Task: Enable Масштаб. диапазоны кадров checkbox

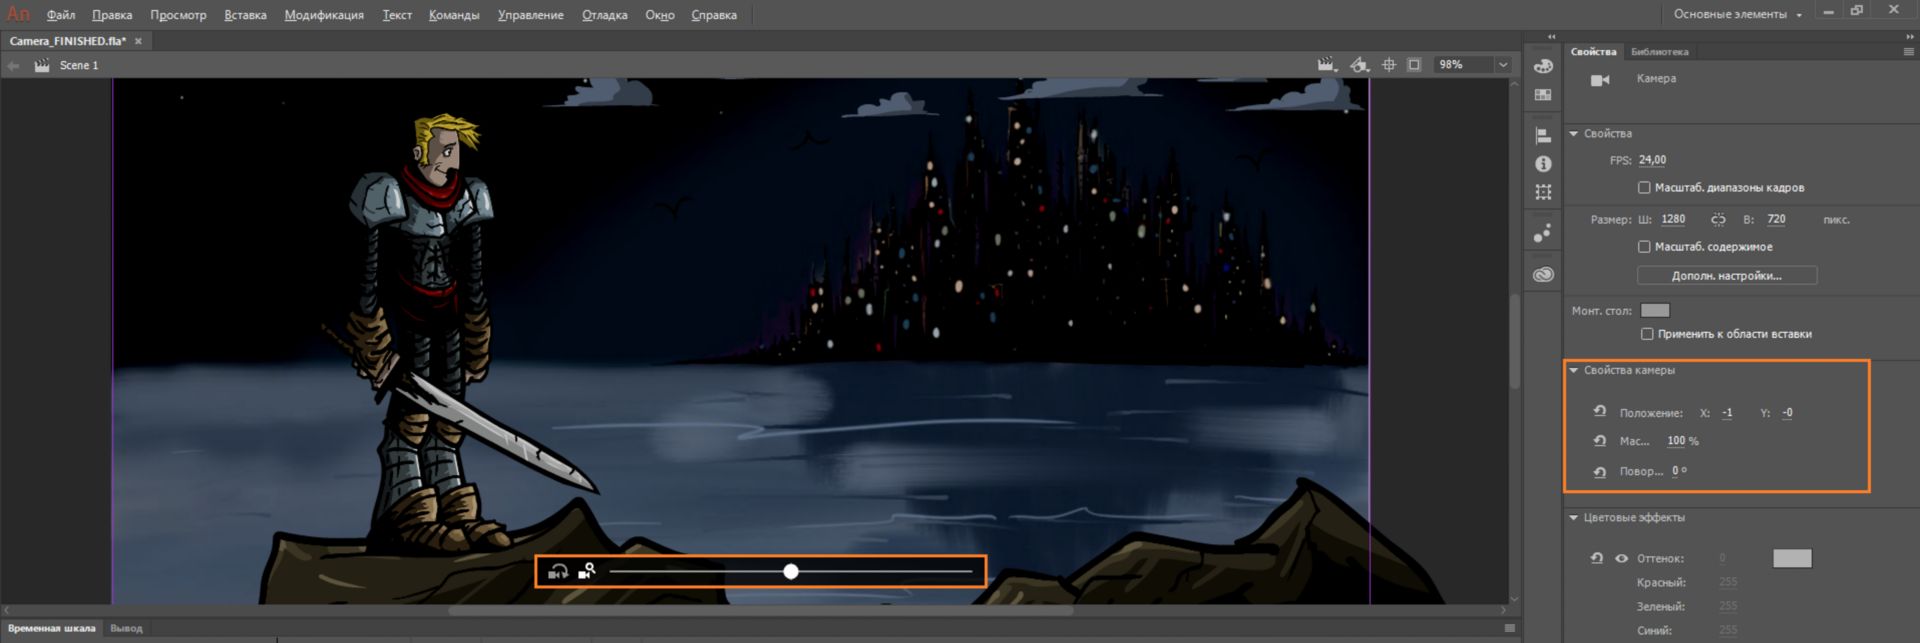Action: pos(1644,187)
